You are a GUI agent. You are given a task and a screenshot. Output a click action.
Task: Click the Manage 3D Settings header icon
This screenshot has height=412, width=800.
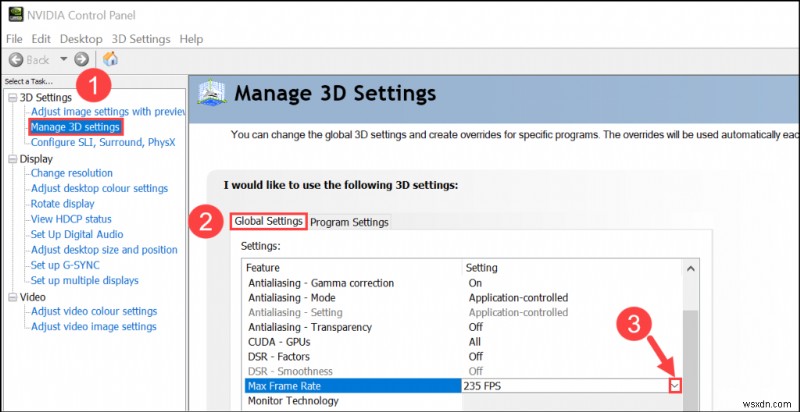(x=214, y=94)
